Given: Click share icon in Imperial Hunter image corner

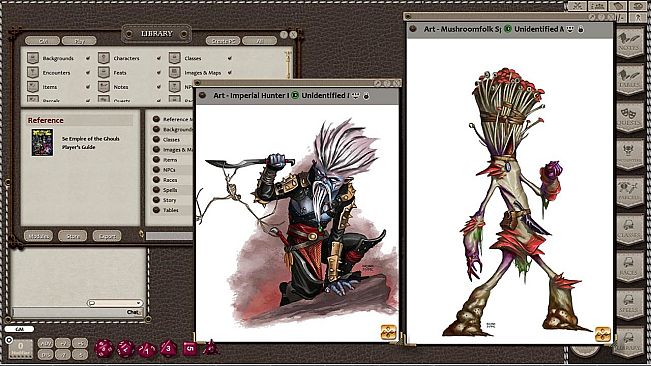Looking at the screenshot, I should point(389,332).
